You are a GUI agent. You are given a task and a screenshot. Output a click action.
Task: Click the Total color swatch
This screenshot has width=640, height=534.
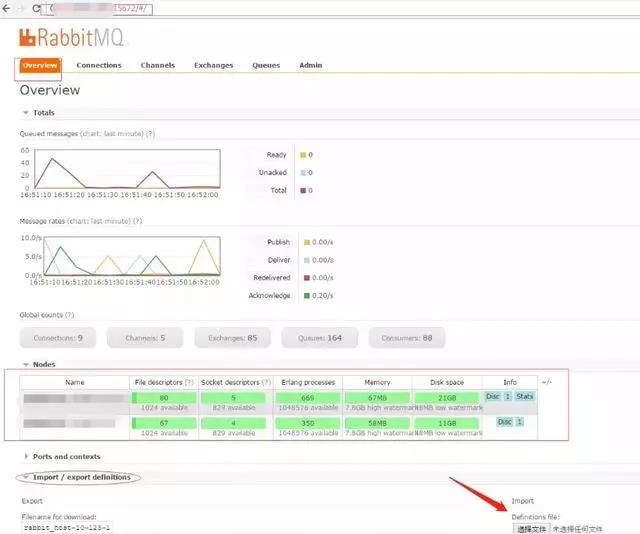pyautogui.click(x=303, y=190)
